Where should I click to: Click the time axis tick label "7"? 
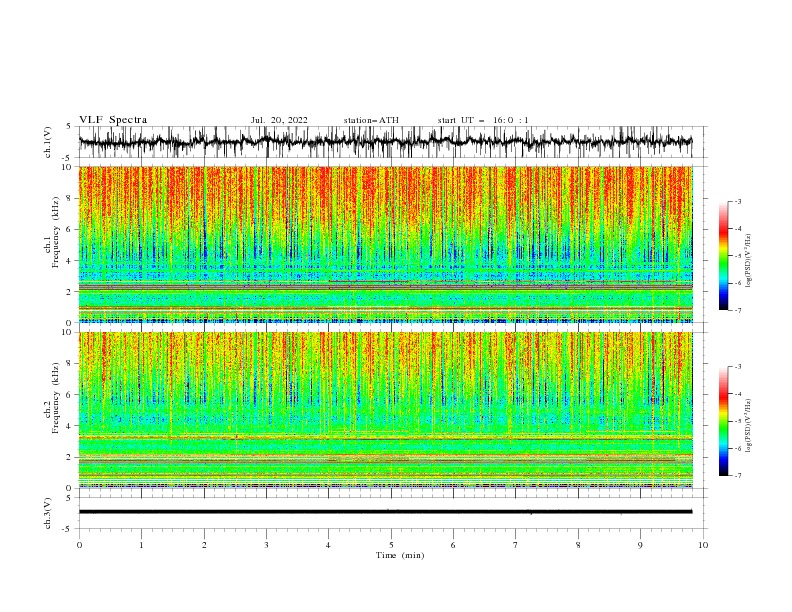click(516, 545)
